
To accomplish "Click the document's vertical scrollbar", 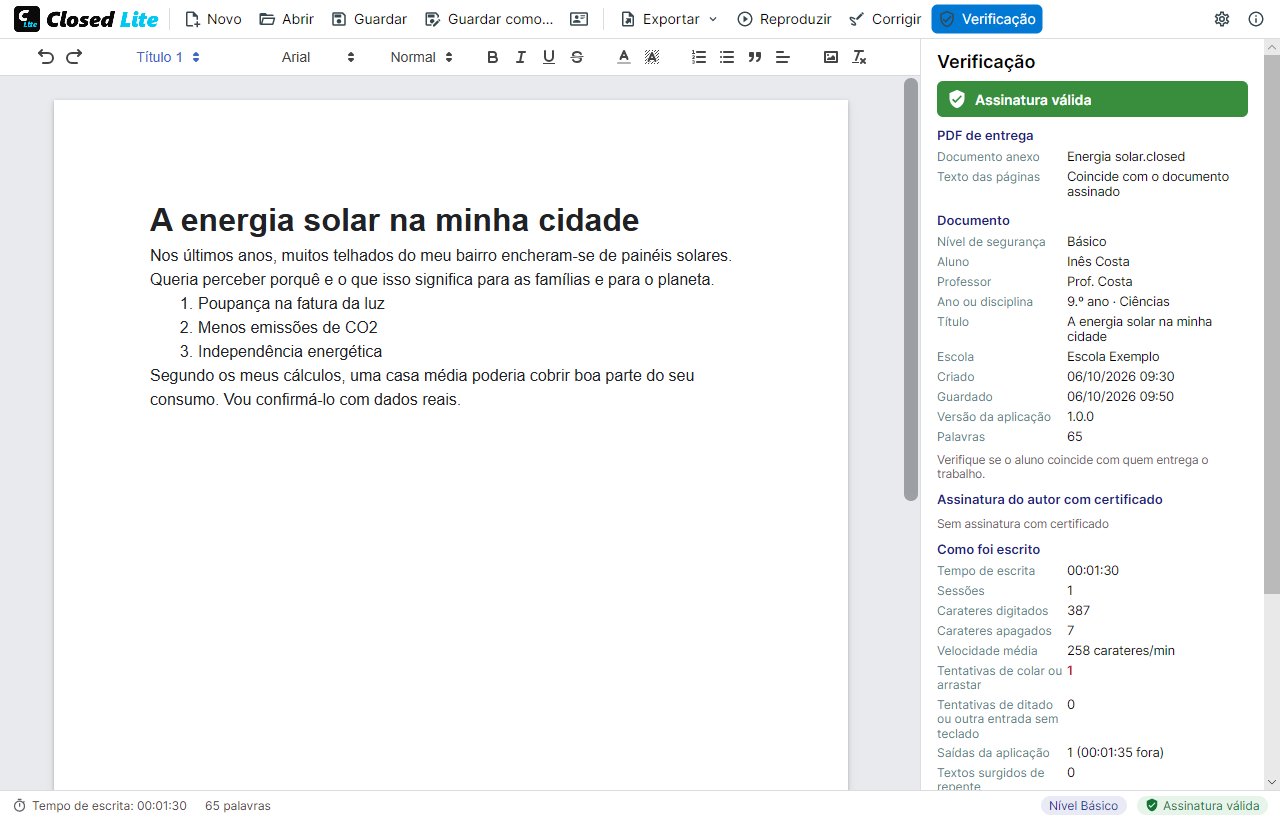I will (911, 290).
